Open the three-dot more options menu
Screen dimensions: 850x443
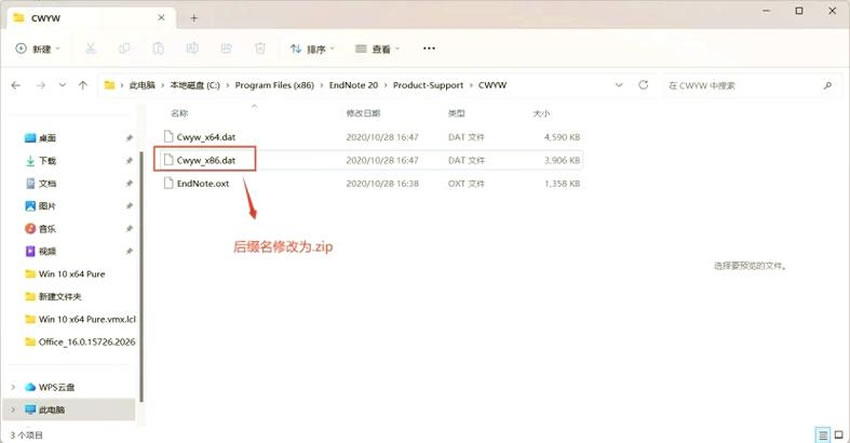[x=429, y=48]
